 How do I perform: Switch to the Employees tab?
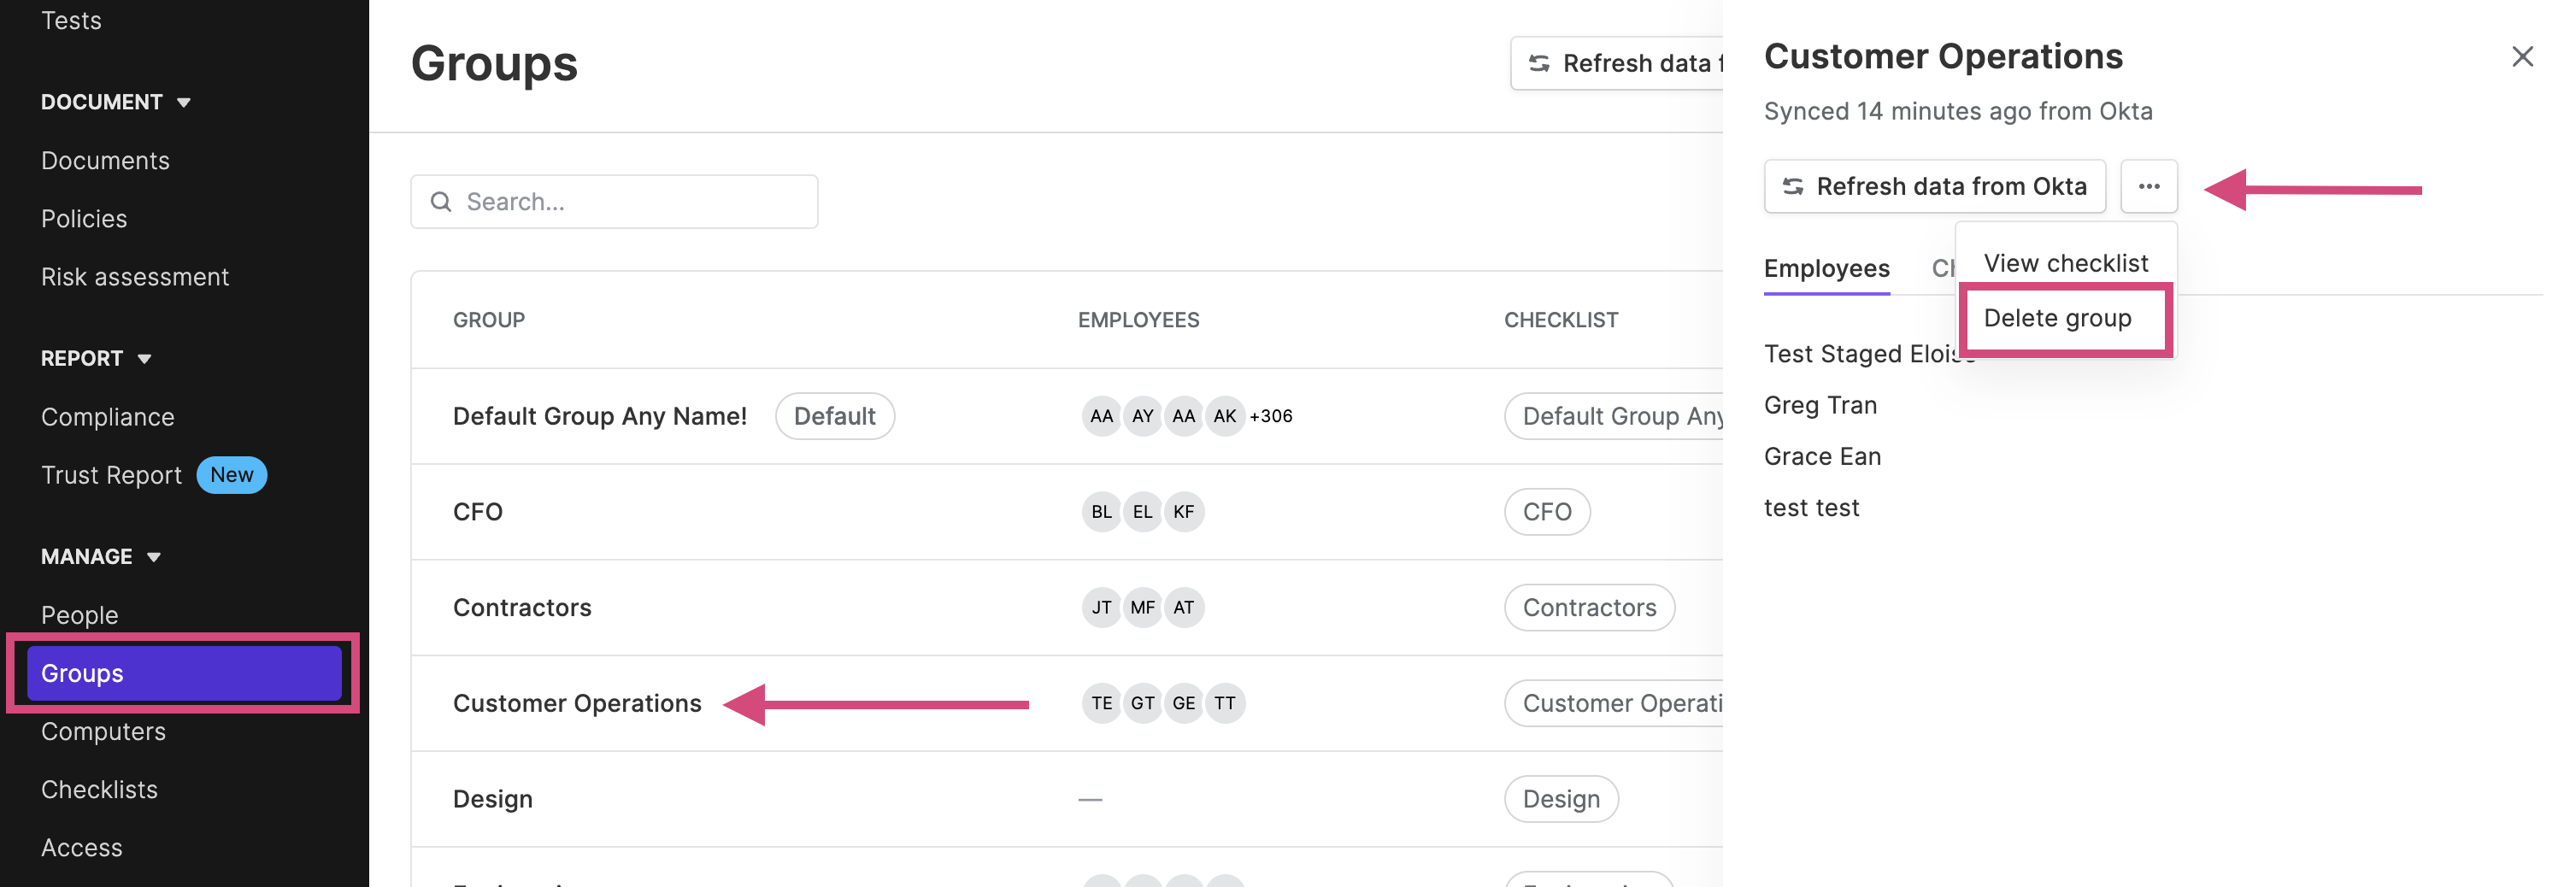(x=1826, y=269)
